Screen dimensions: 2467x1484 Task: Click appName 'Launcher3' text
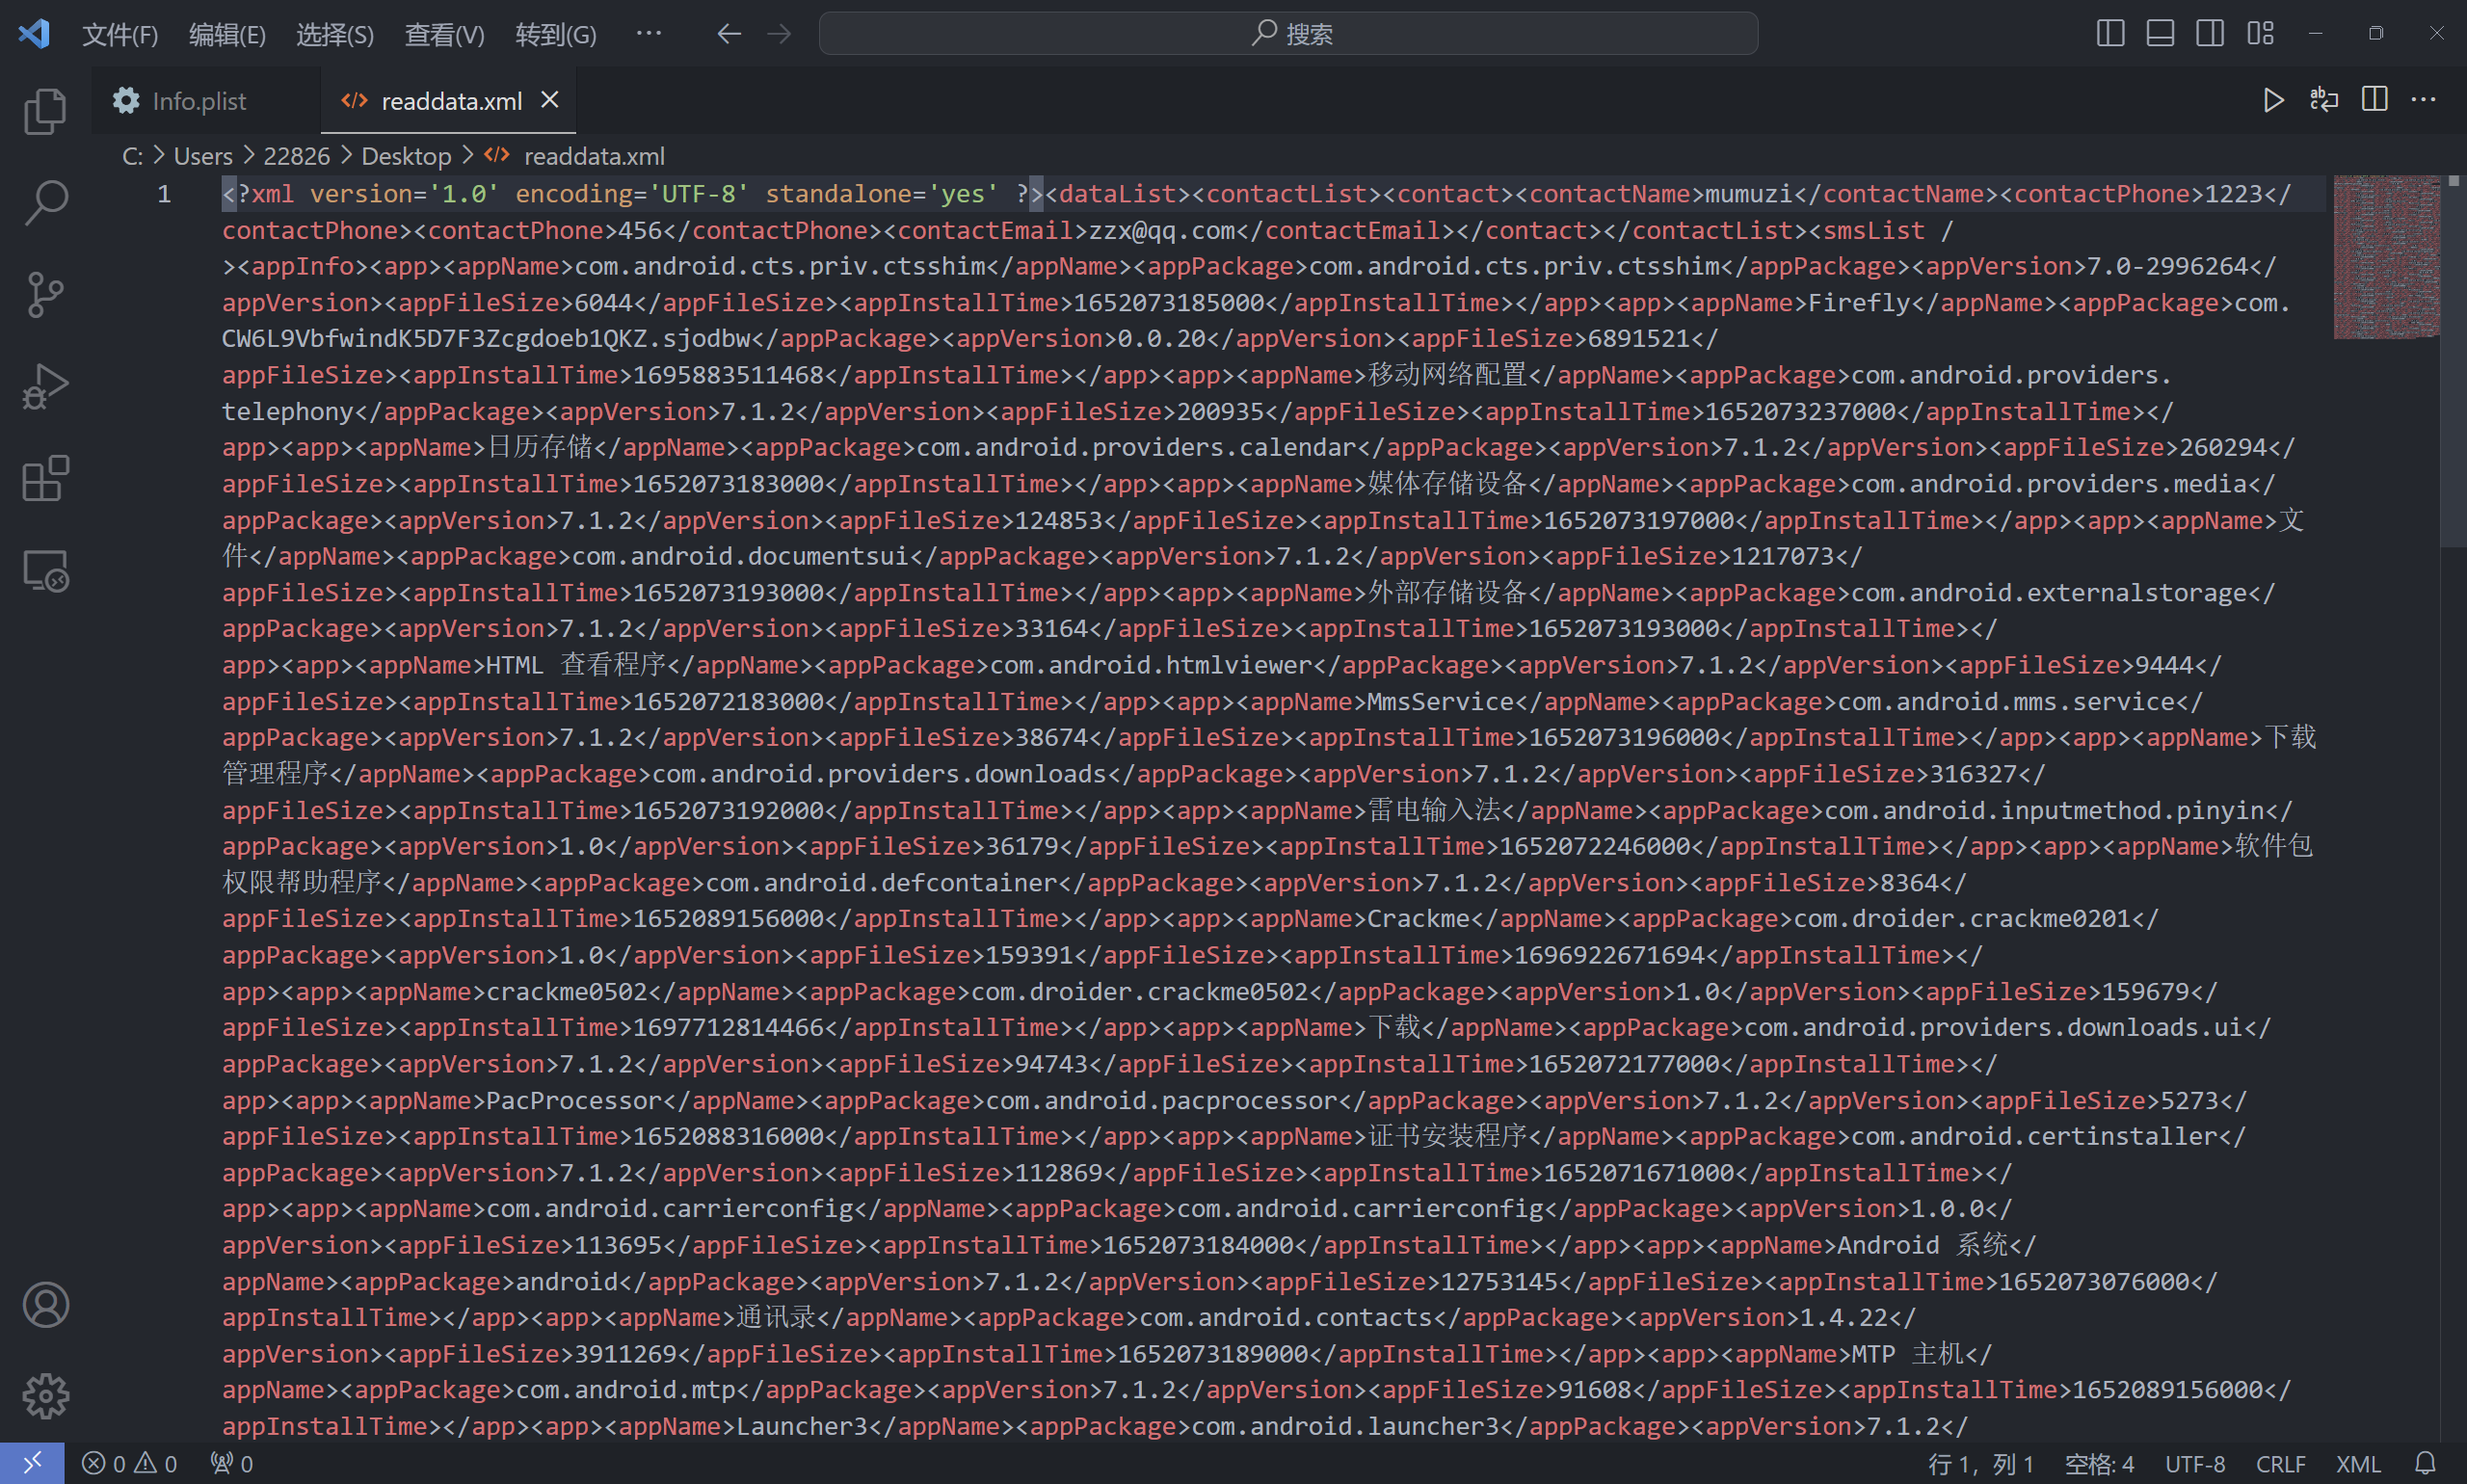pos(802,1427)
